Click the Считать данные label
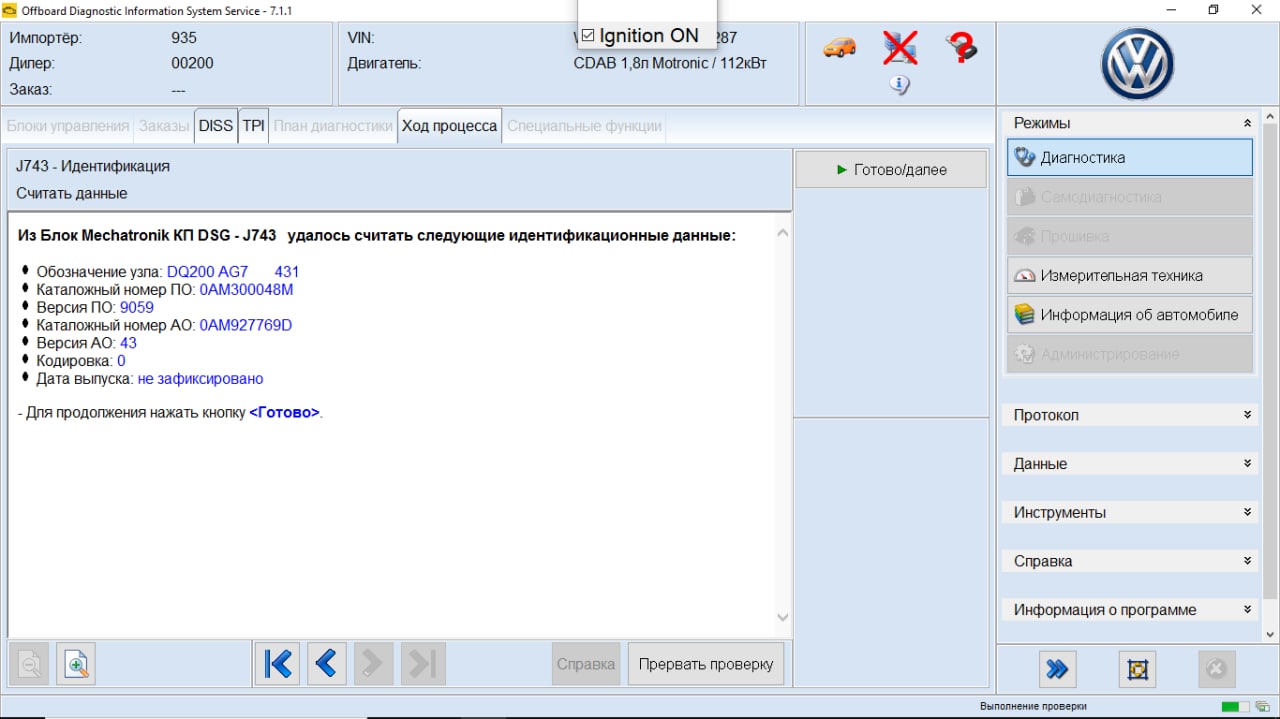The width and height of the screenshot is (1280, 719). point(72,193)
